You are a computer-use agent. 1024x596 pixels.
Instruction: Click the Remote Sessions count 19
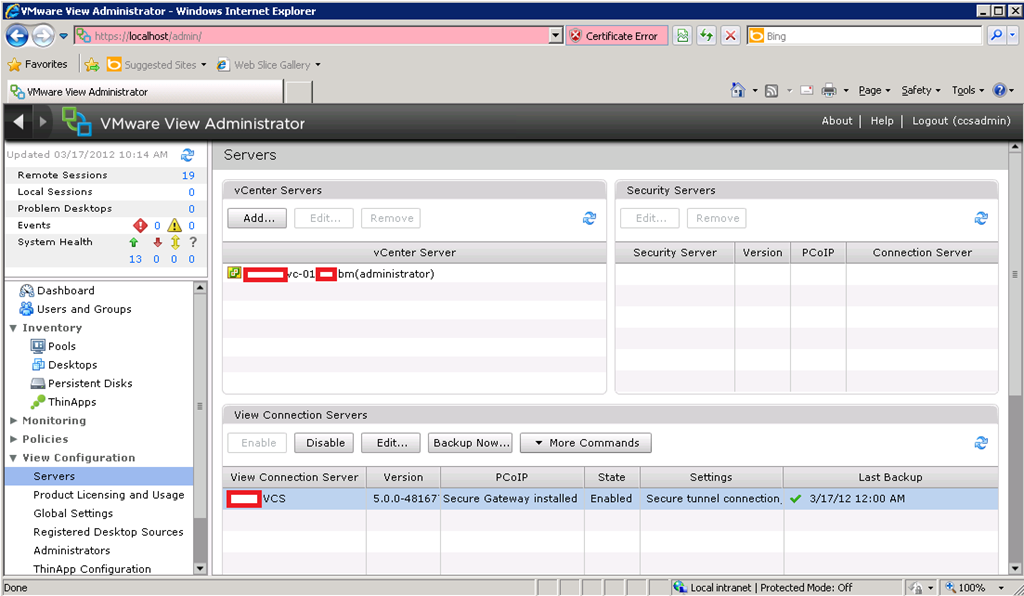(x=188, y=175)
